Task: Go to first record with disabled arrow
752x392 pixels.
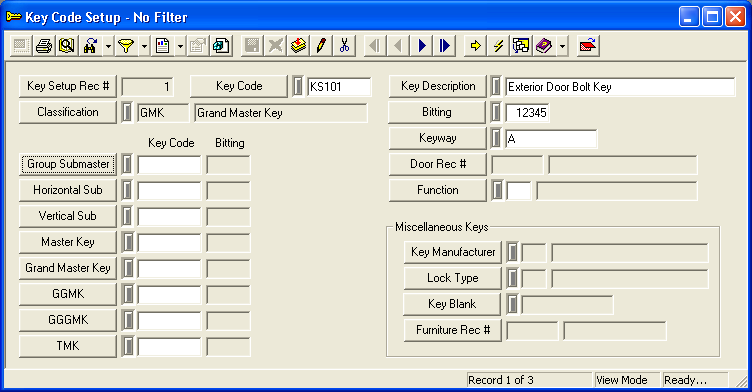Action: click(375, 46)
